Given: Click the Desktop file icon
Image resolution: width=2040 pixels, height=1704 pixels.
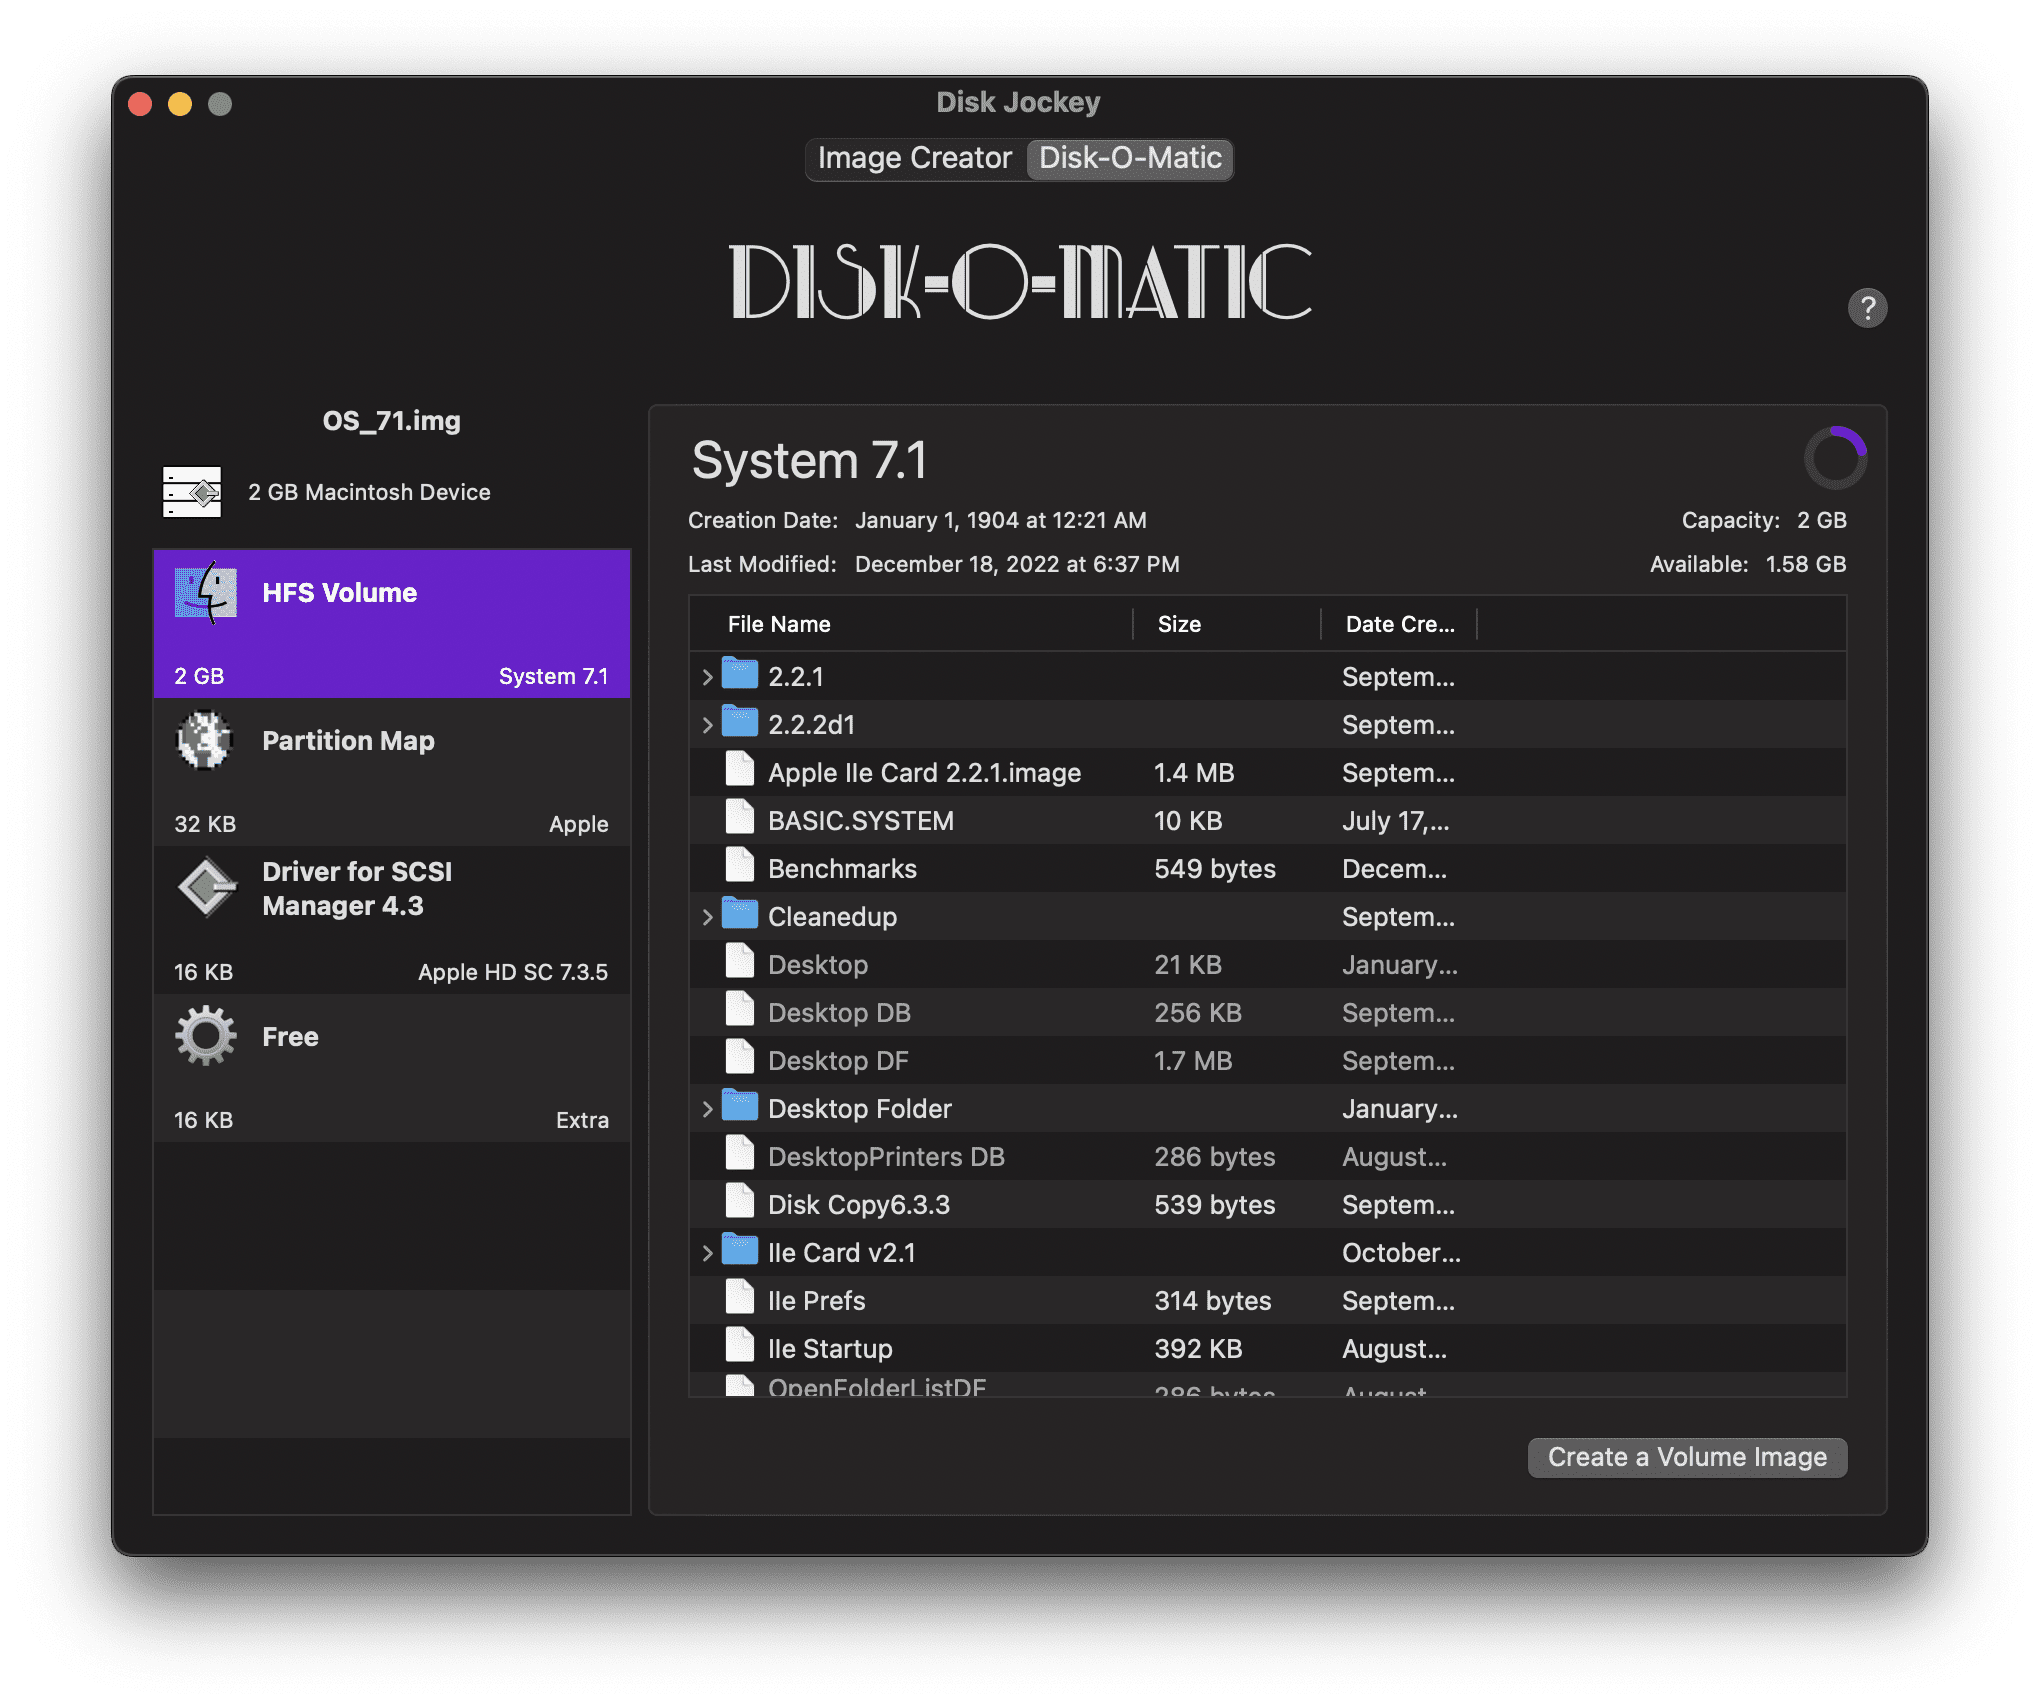Looking at the screenshot, I should tap(740, 962).
